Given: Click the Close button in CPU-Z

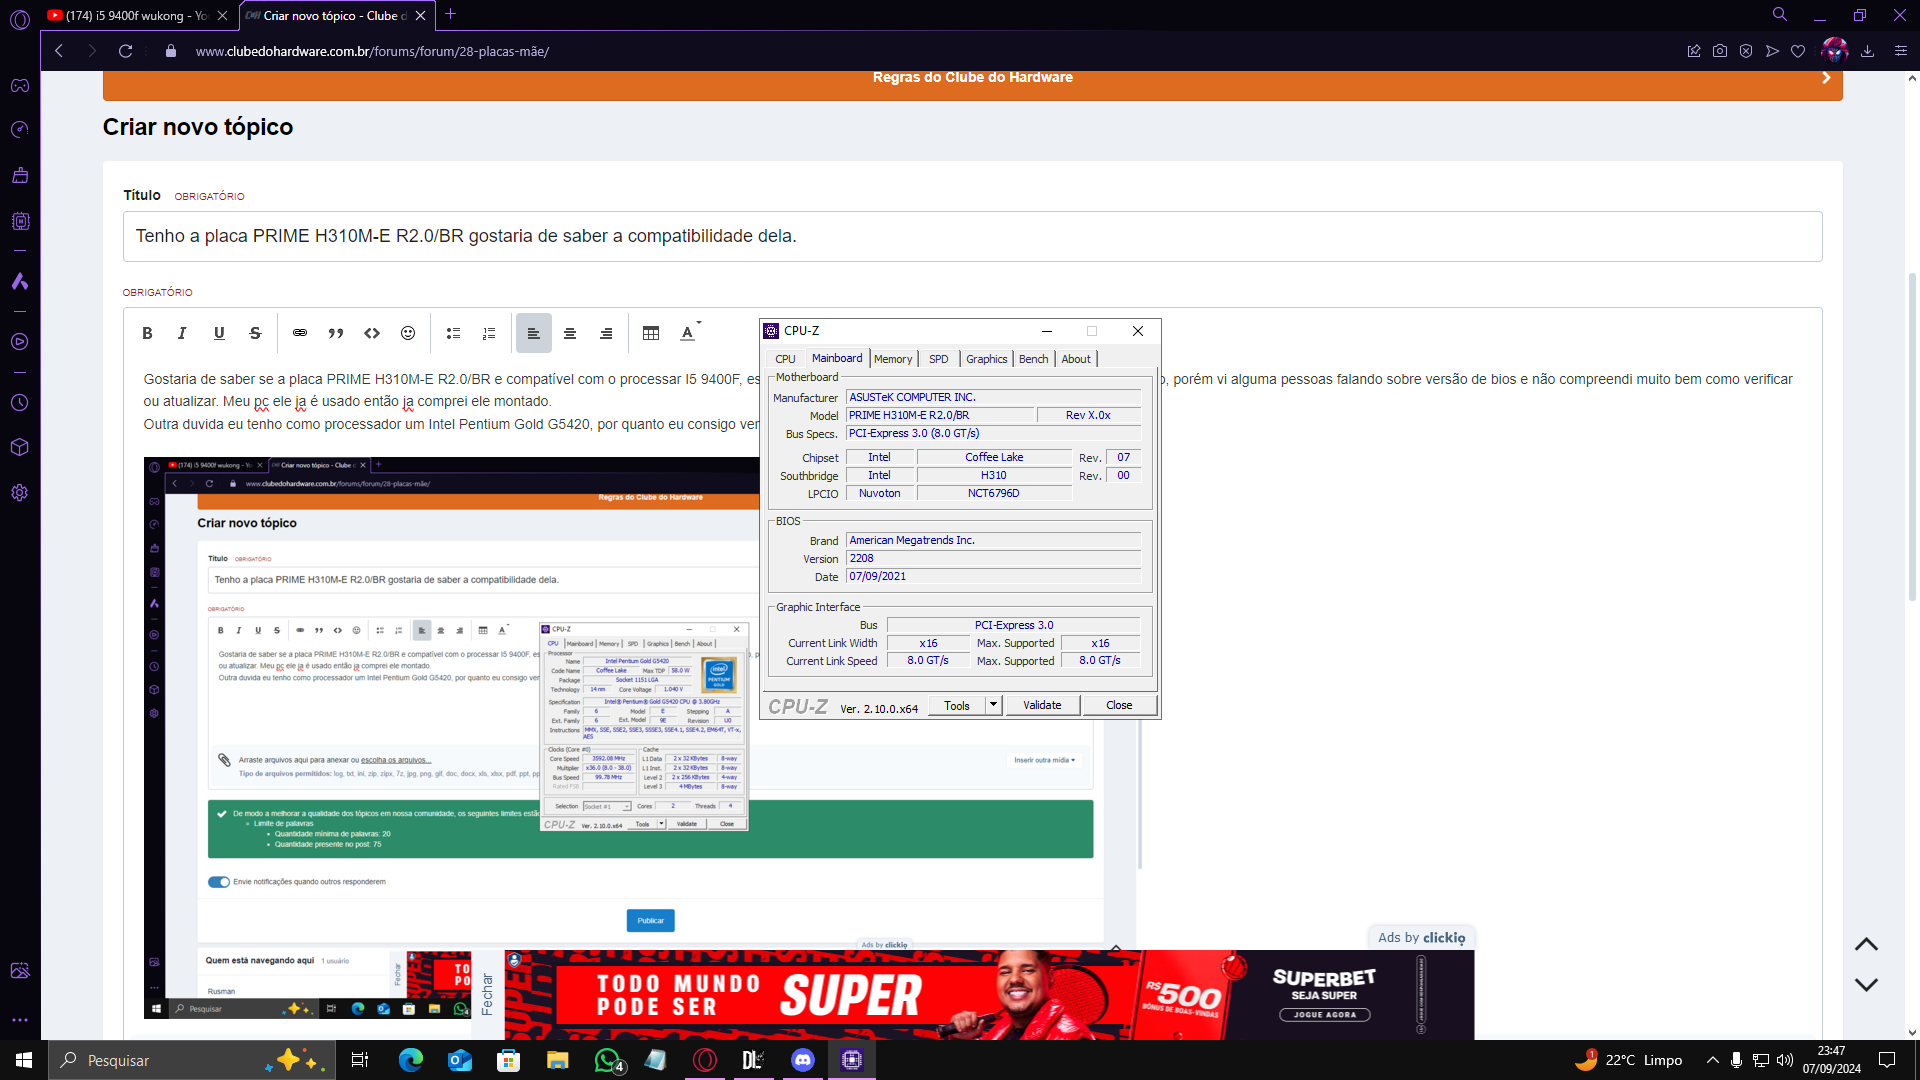Looking at the screenshot, I should click(1119, 705).
